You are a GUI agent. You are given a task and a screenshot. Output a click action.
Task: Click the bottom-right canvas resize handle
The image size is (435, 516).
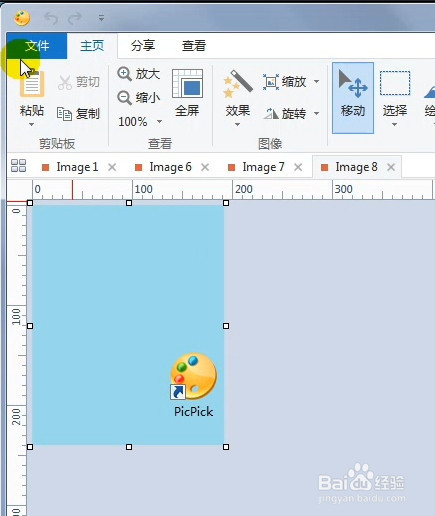click(226, 447)
